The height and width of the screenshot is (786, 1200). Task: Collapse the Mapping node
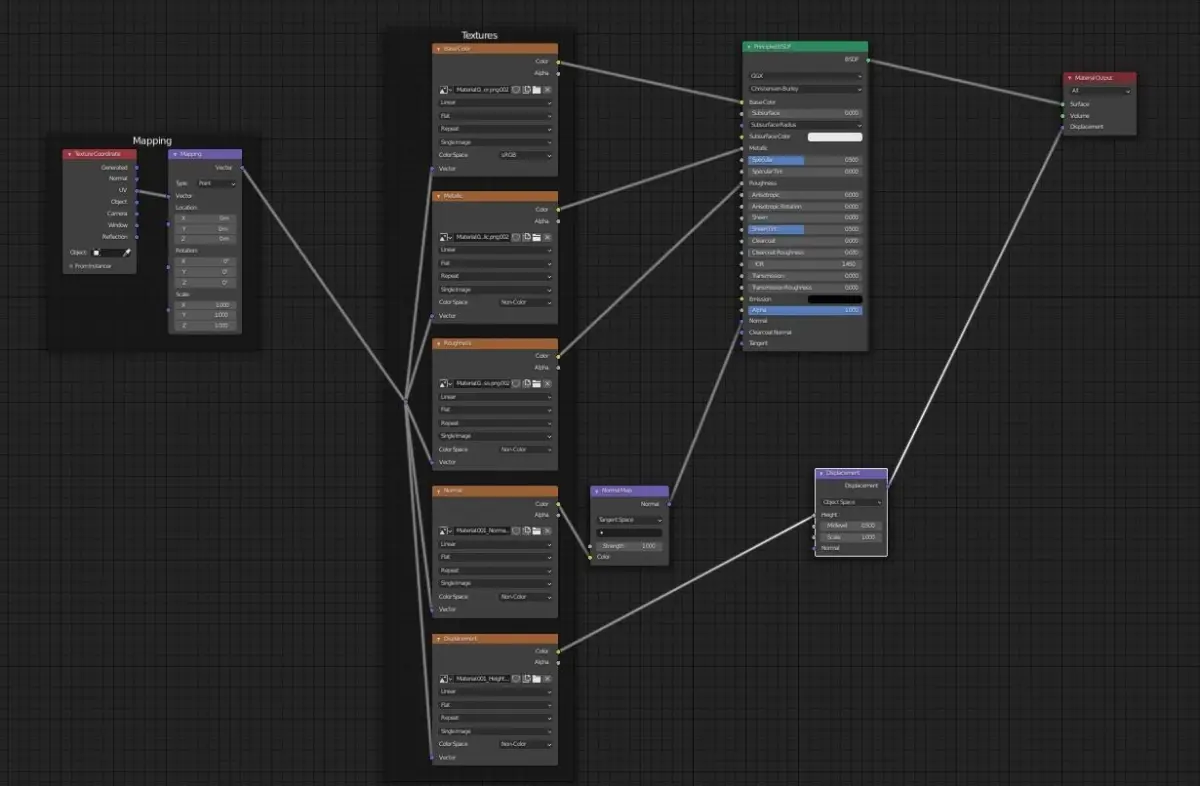pyautogui.click(x=175, y=154)
